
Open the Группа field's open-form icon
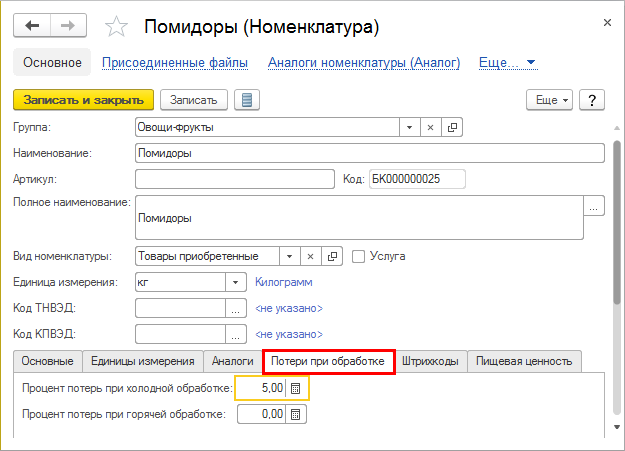coord(452,127)
